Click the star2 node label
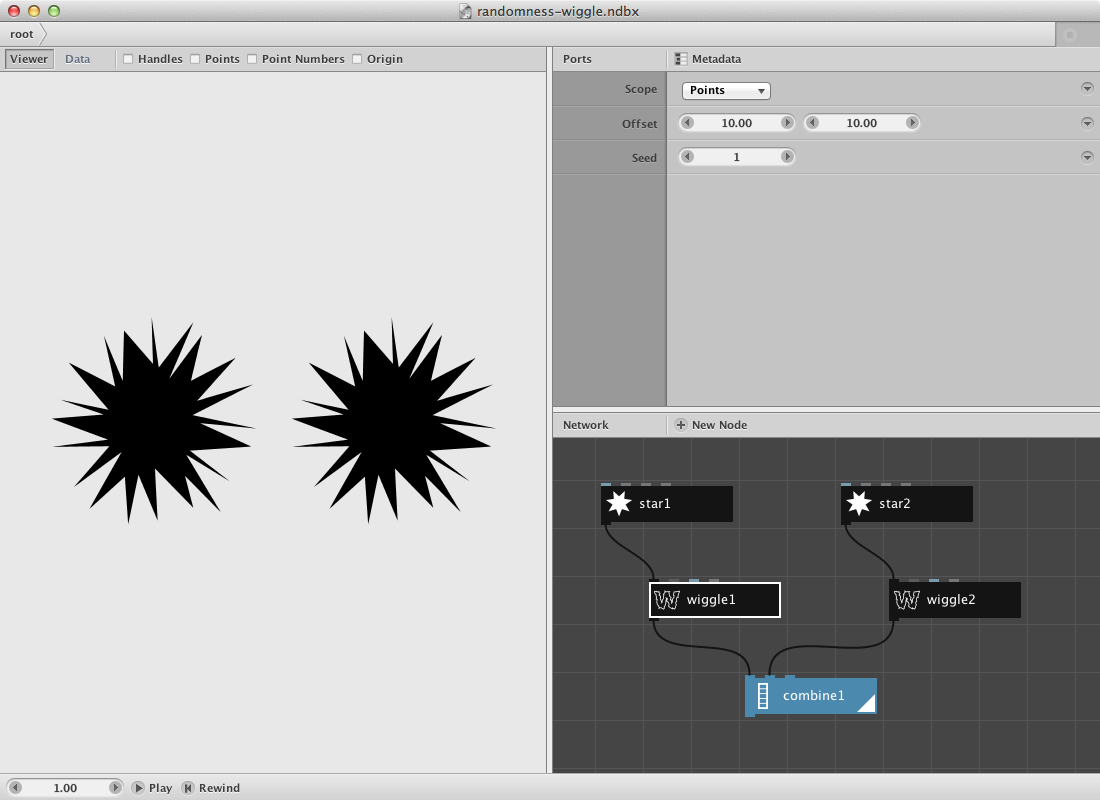 (894, 503)
